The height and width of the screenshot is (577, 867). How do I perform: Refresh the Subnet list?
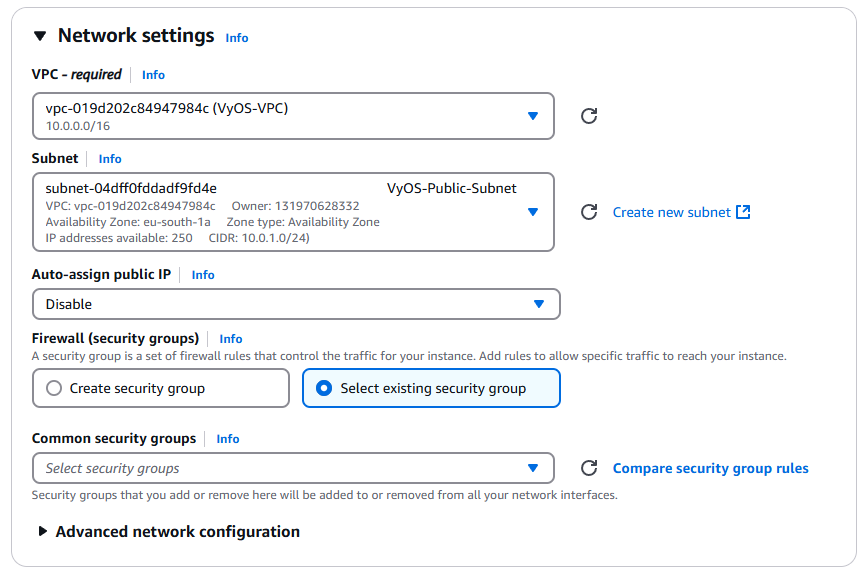pyautogui.click(x=589, y=212)
